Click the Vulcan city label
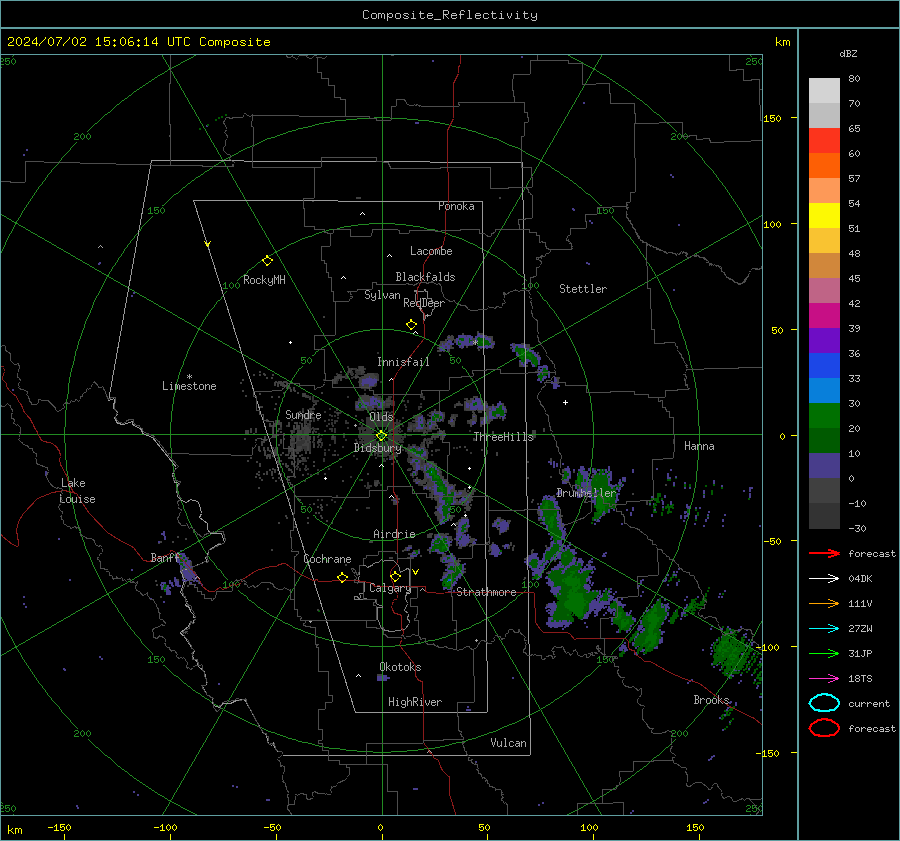900x841 pixels. [508, 743]
